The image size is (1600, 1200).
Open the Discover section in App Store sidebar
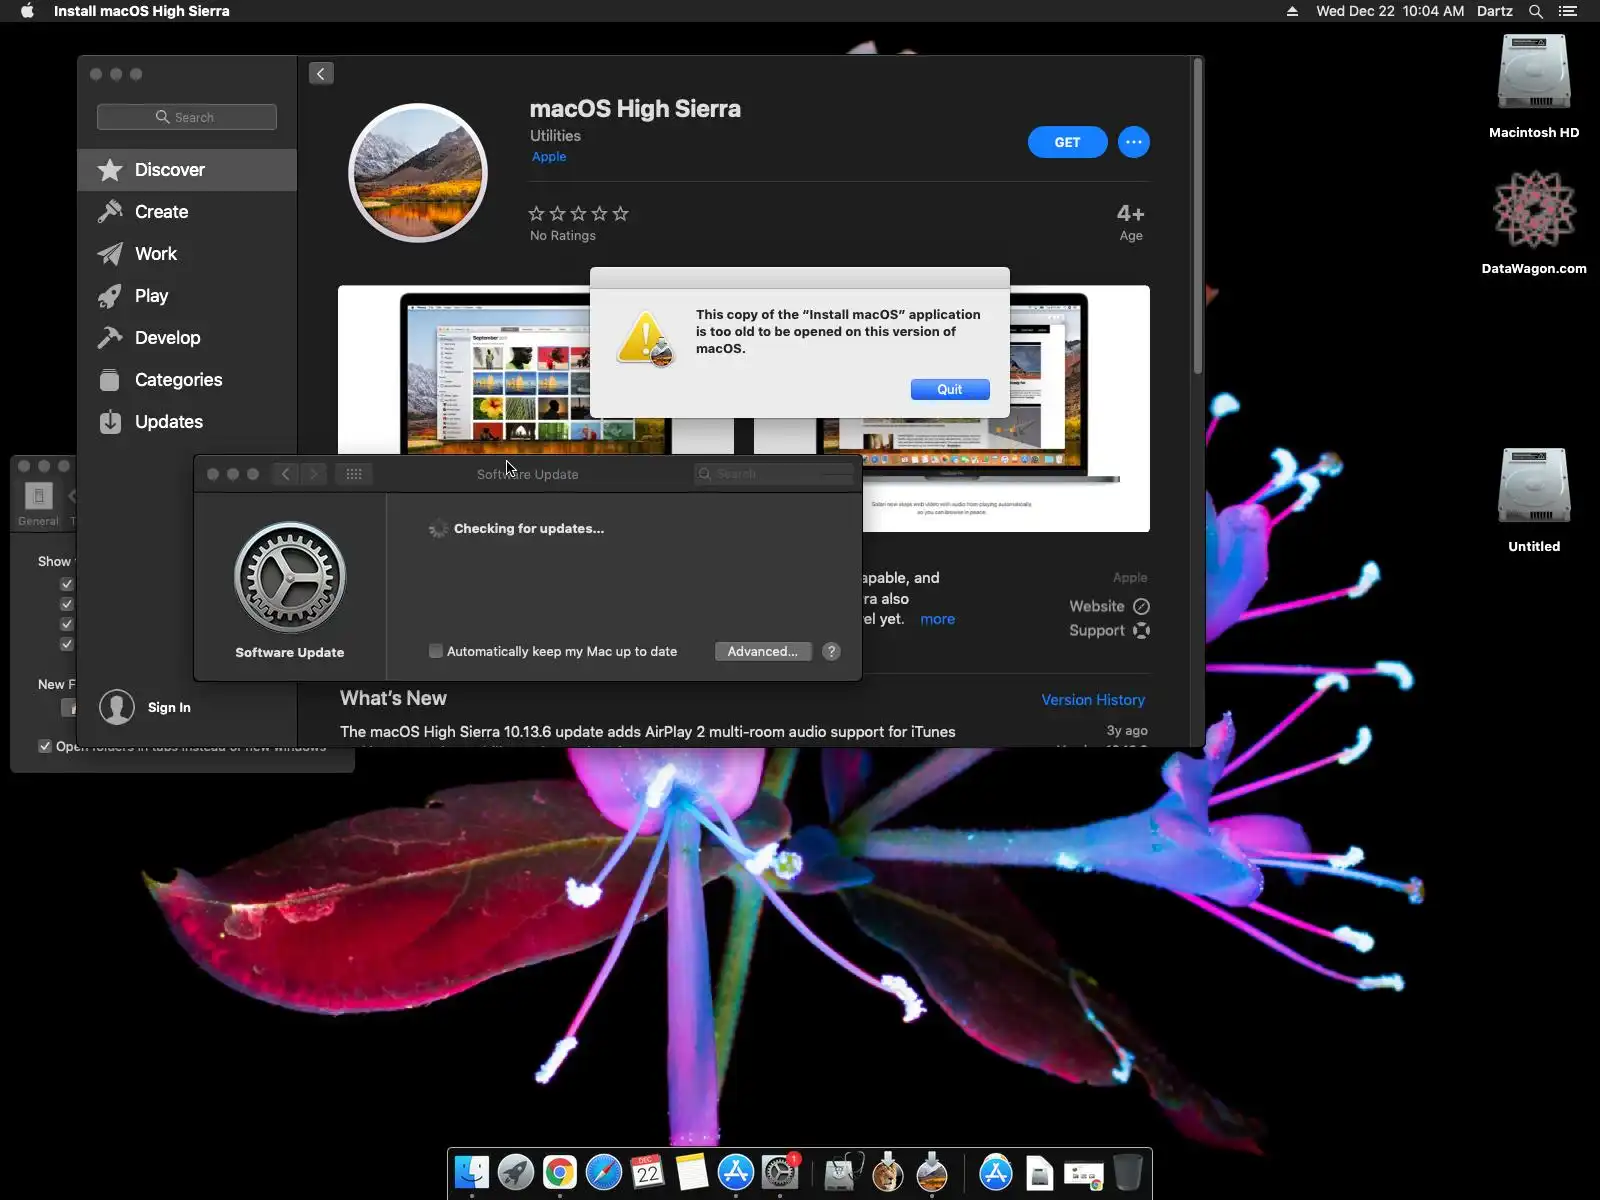tap(187, 170)
